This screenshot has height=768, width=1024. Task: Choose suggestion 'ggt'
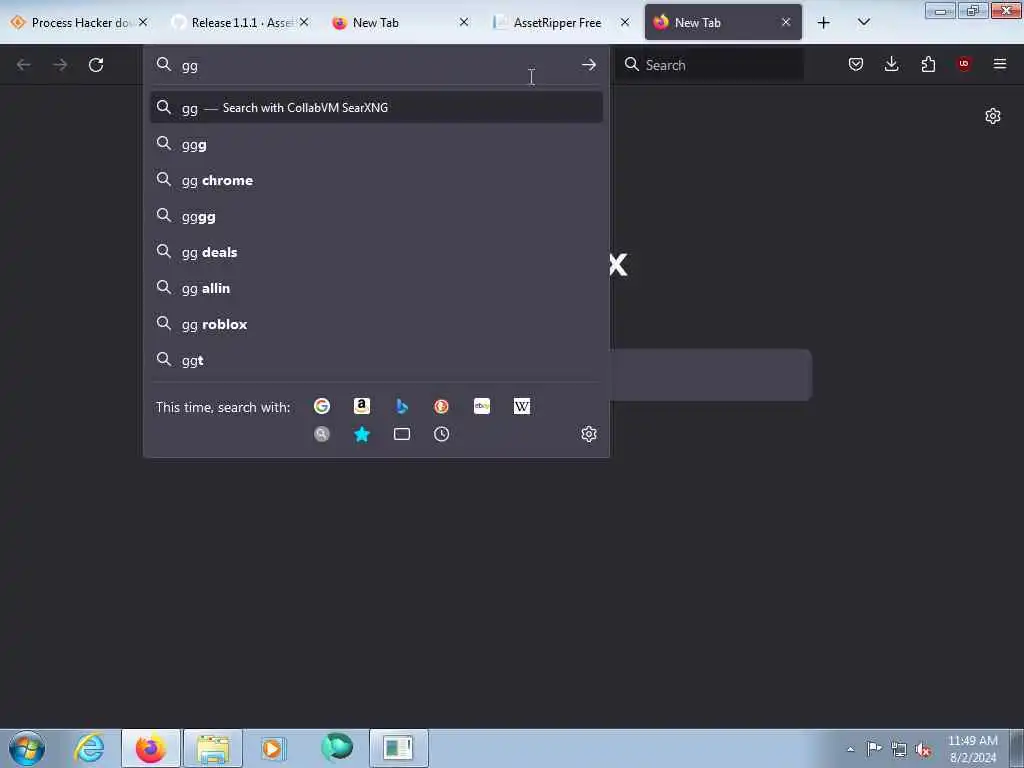pos(376,360)
